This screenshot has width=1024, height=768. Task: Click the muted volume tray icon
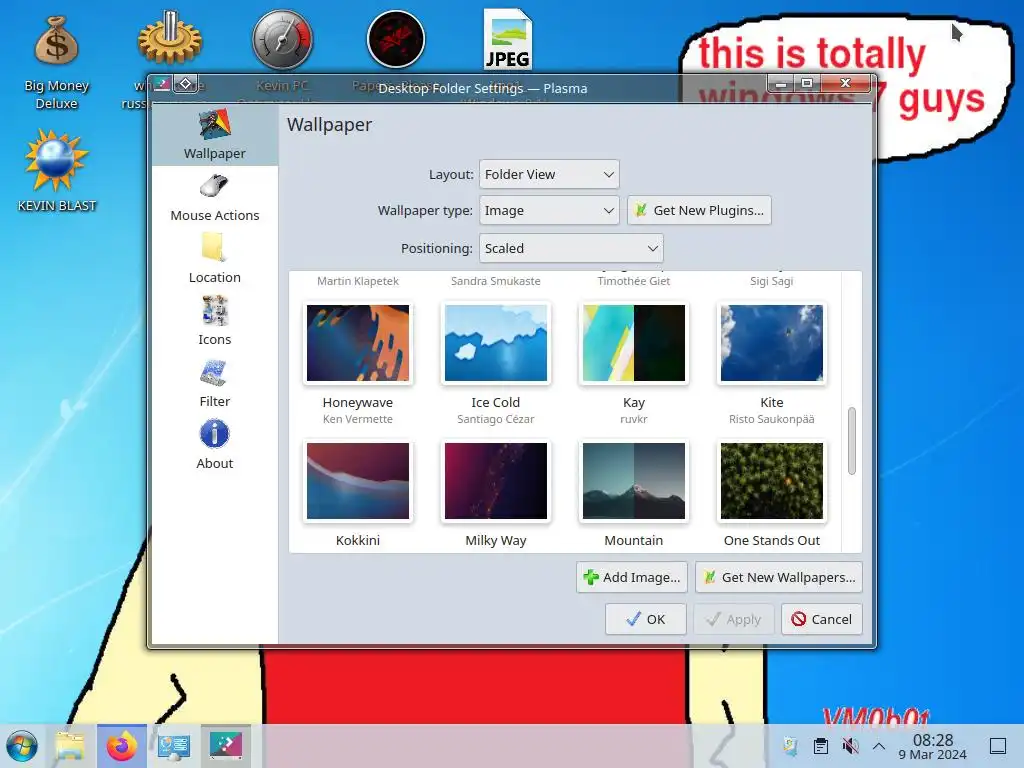(x=850, y=746)
